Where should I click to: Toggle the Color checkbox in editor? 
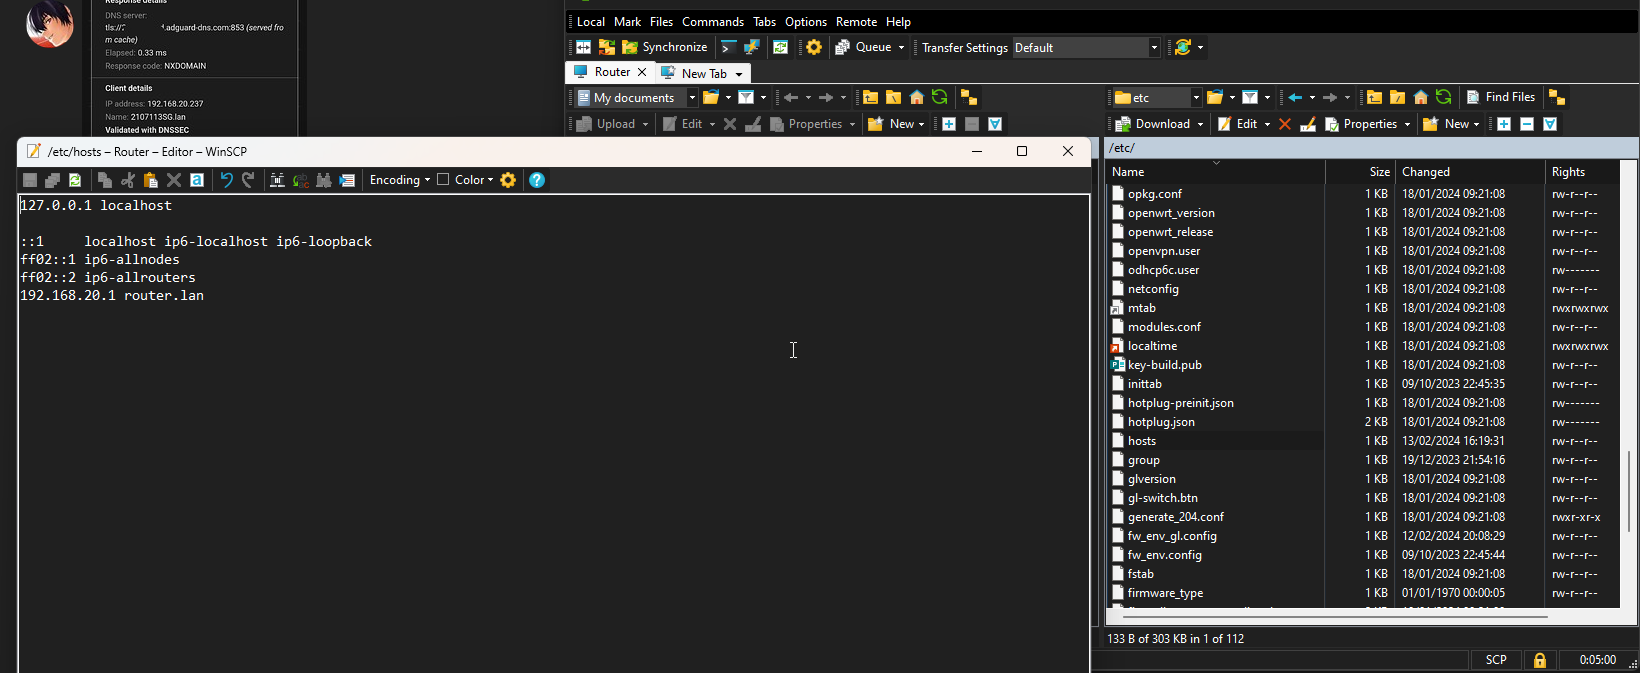point(443,180)
